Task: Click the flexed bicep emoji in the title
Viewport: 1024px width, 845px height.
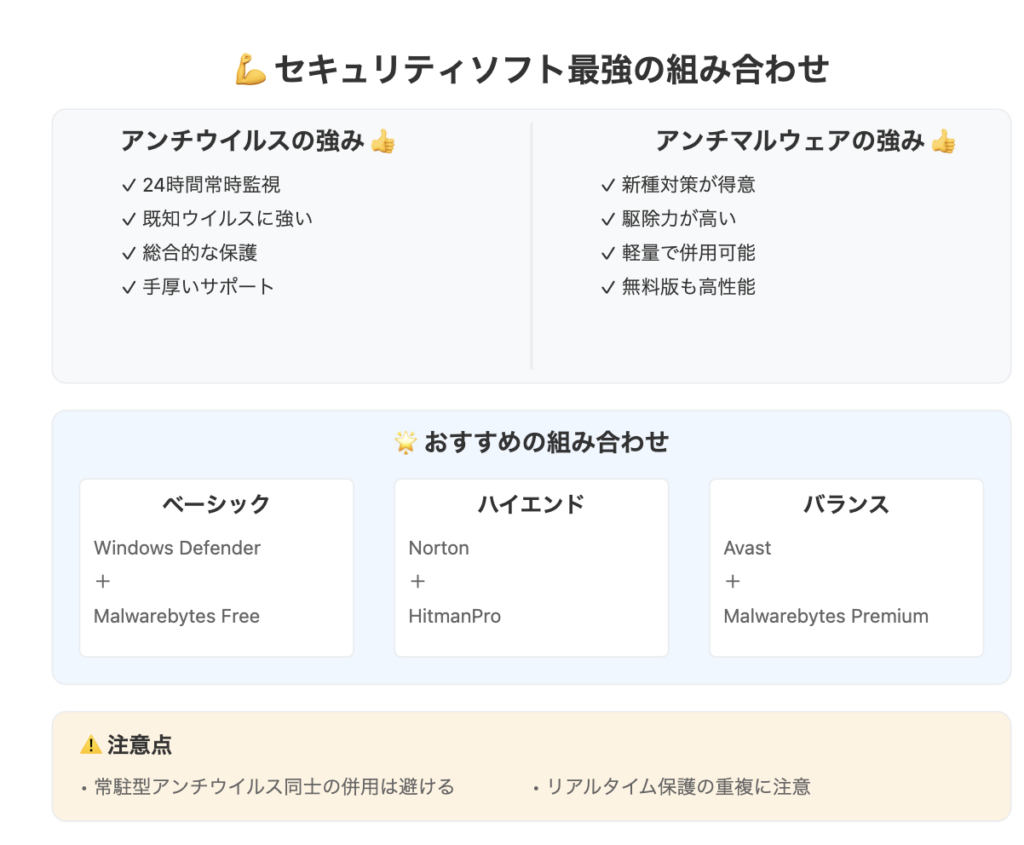Action: [251, 70]
